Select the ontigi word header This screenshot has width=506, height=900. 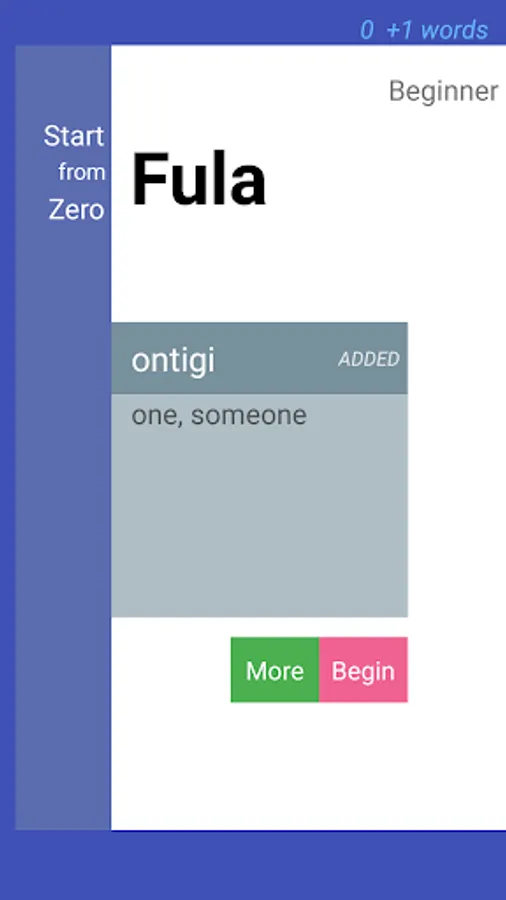click(x=259, y=358)
